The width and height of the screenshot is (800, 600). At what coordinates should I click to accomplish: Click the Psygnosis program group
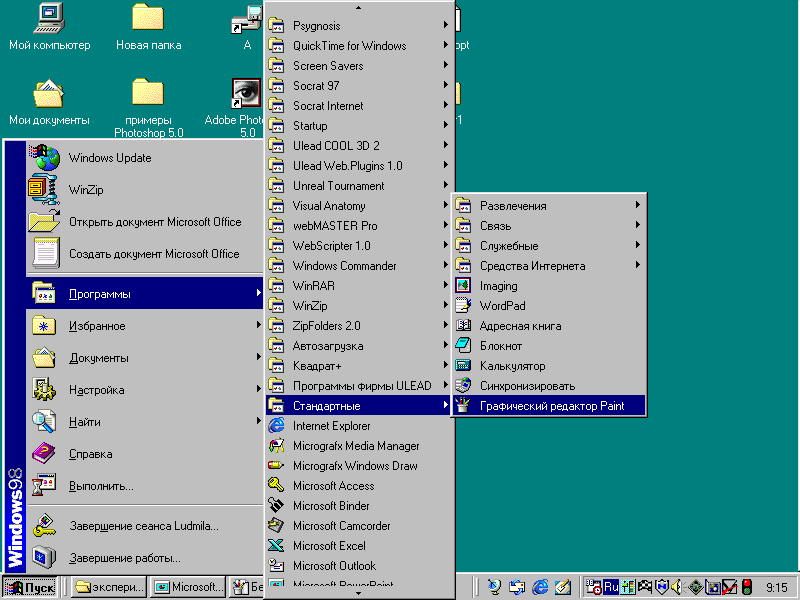point(359,26)
